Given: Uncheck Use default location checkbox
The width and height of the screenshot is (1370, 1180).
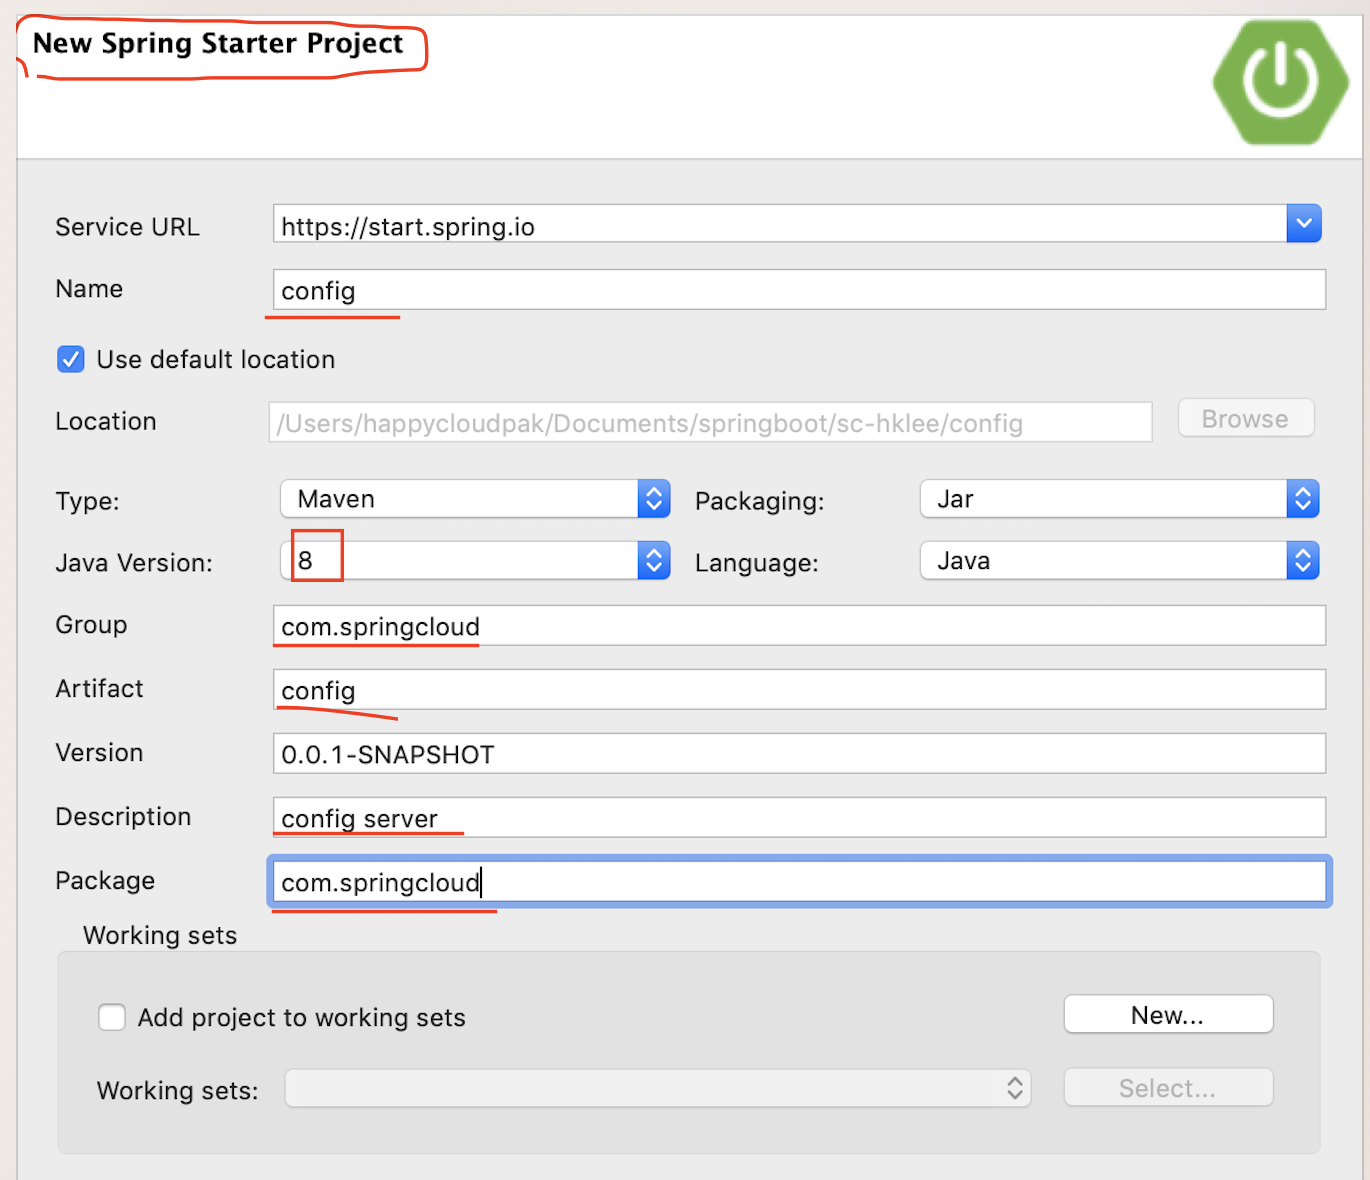Looking at the screenshot, I should 71,359.
